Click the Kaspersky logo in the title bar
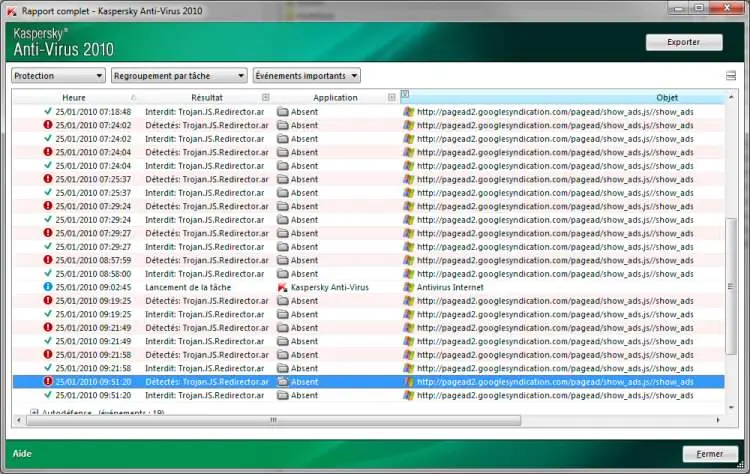750x474 pixels. (x=12, y=11)
